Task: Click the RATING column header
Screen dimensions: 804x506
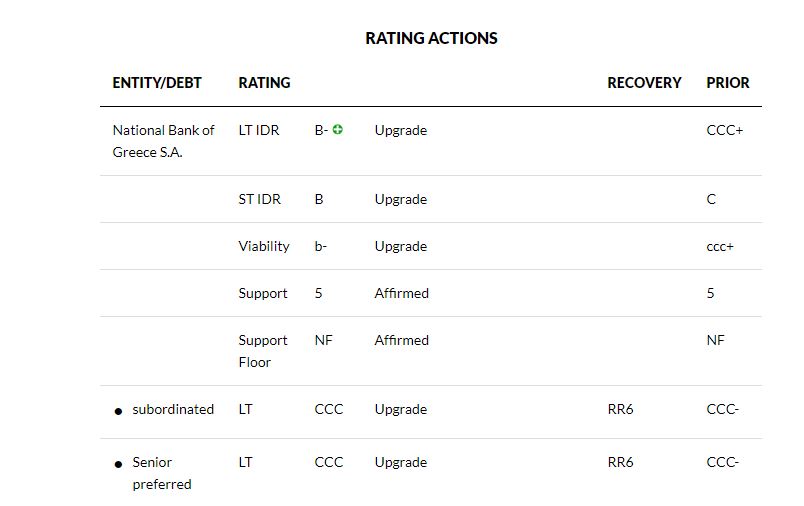Action: click(x=264, y=83)
